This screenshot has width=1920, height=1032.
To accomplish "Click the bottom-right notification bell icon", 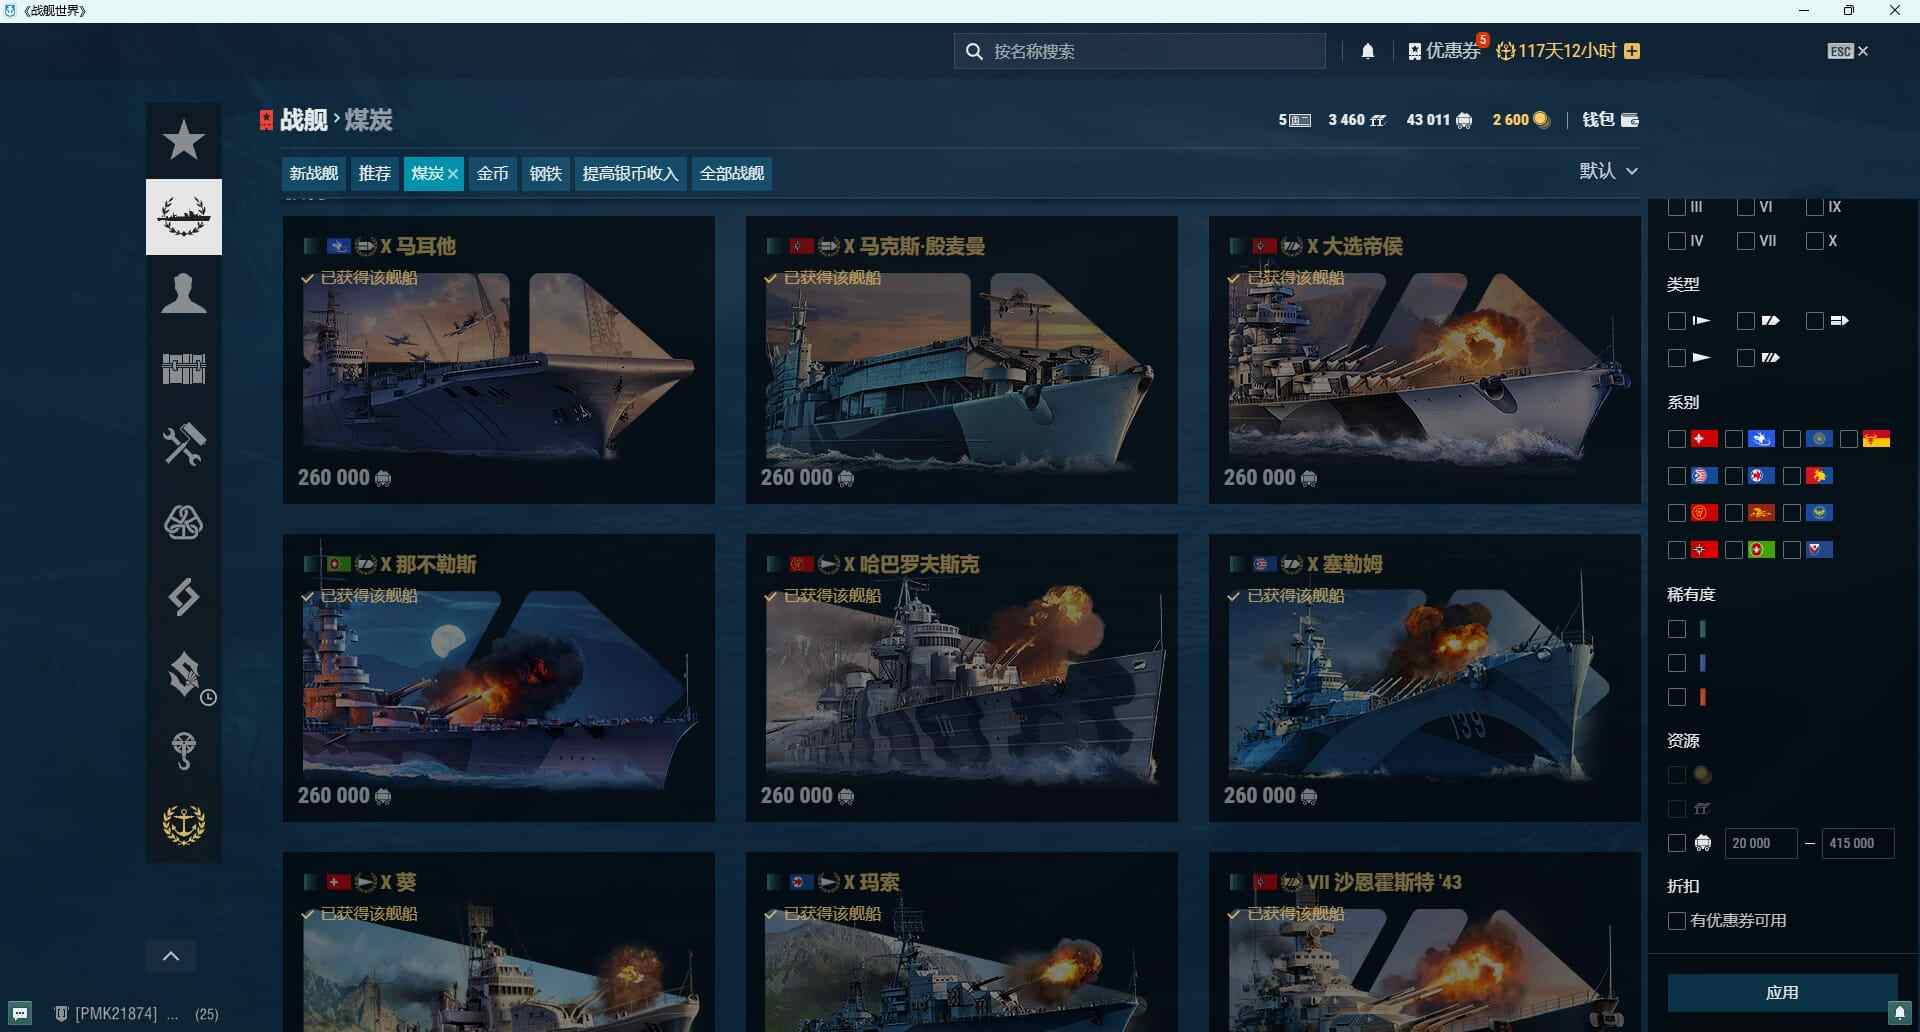I will pyautogui.click(x=1900, y=1013).
